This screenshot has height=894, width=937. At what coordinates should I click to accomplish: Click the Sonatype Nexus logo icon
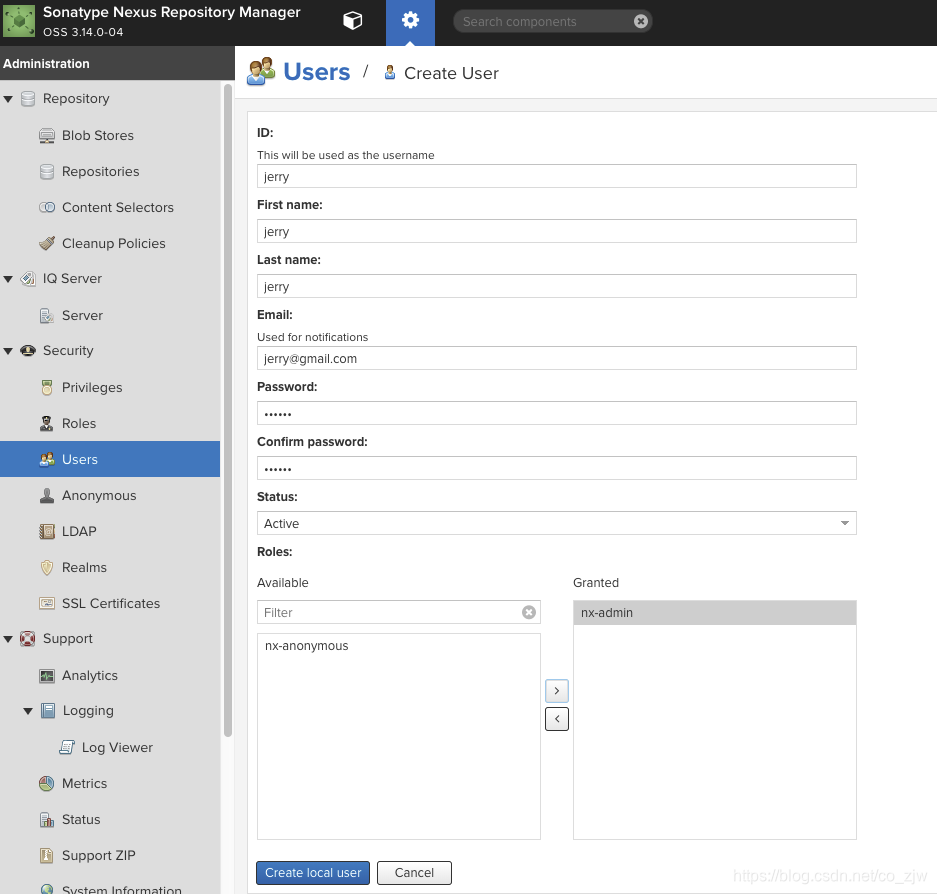[x=19, y=21]
